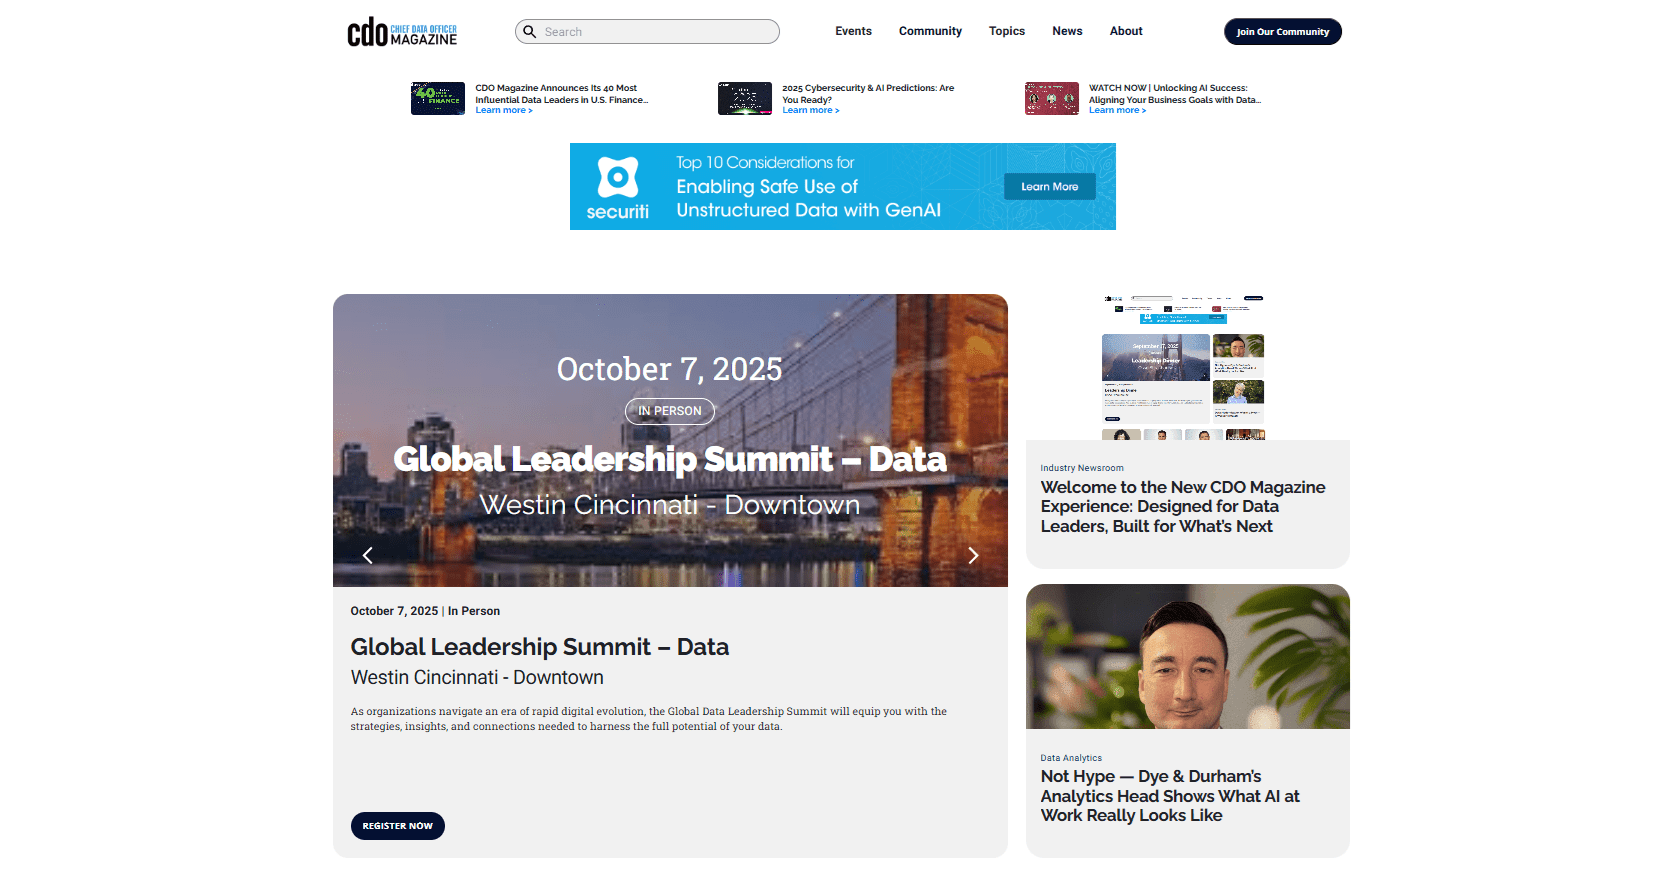1674x887 pixels.
Task: Click the search magnifier icon
Action: click(x=530, y=32)
